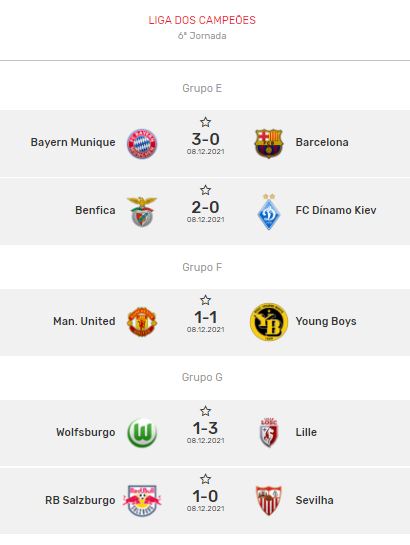Open the 3-0 Bayern match score
Viewport: 410px width, 545px height.
click(x=205, y=139)
